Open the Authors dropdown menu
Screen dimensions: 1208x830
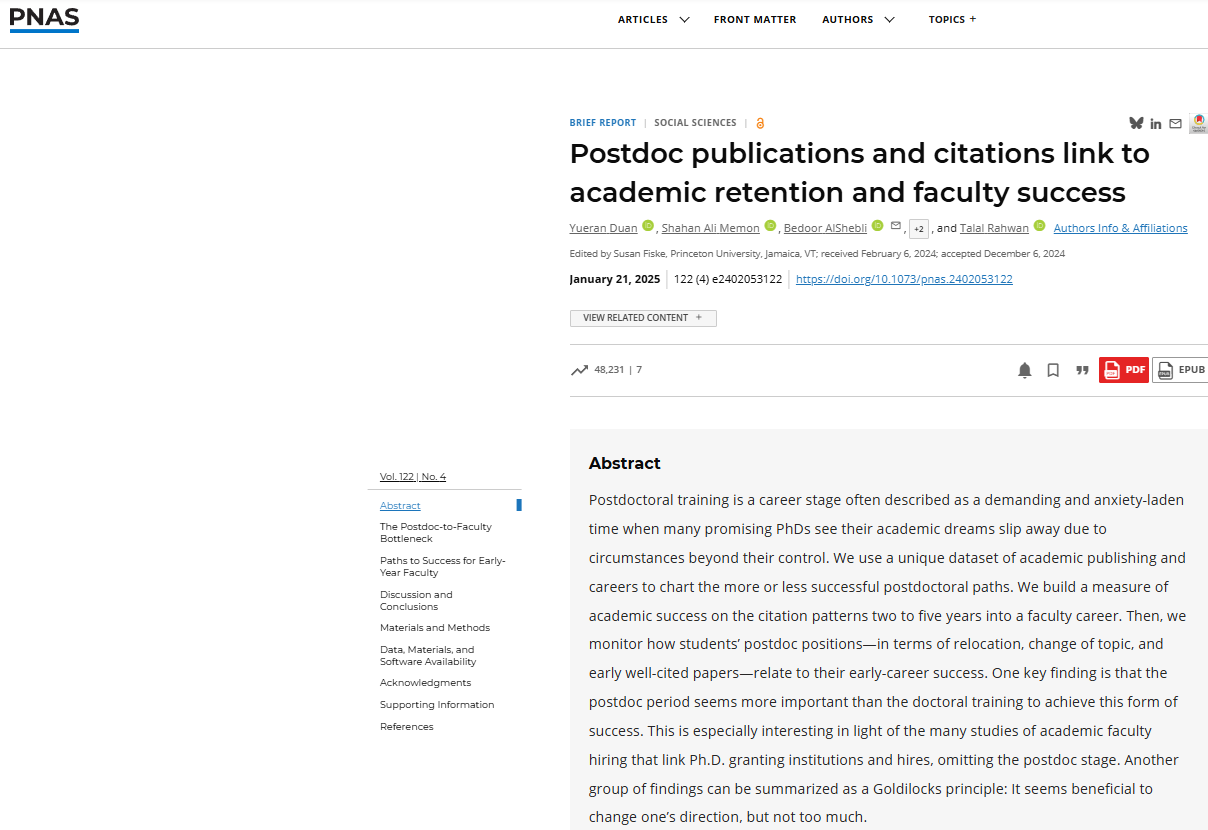tap(858, 19)
